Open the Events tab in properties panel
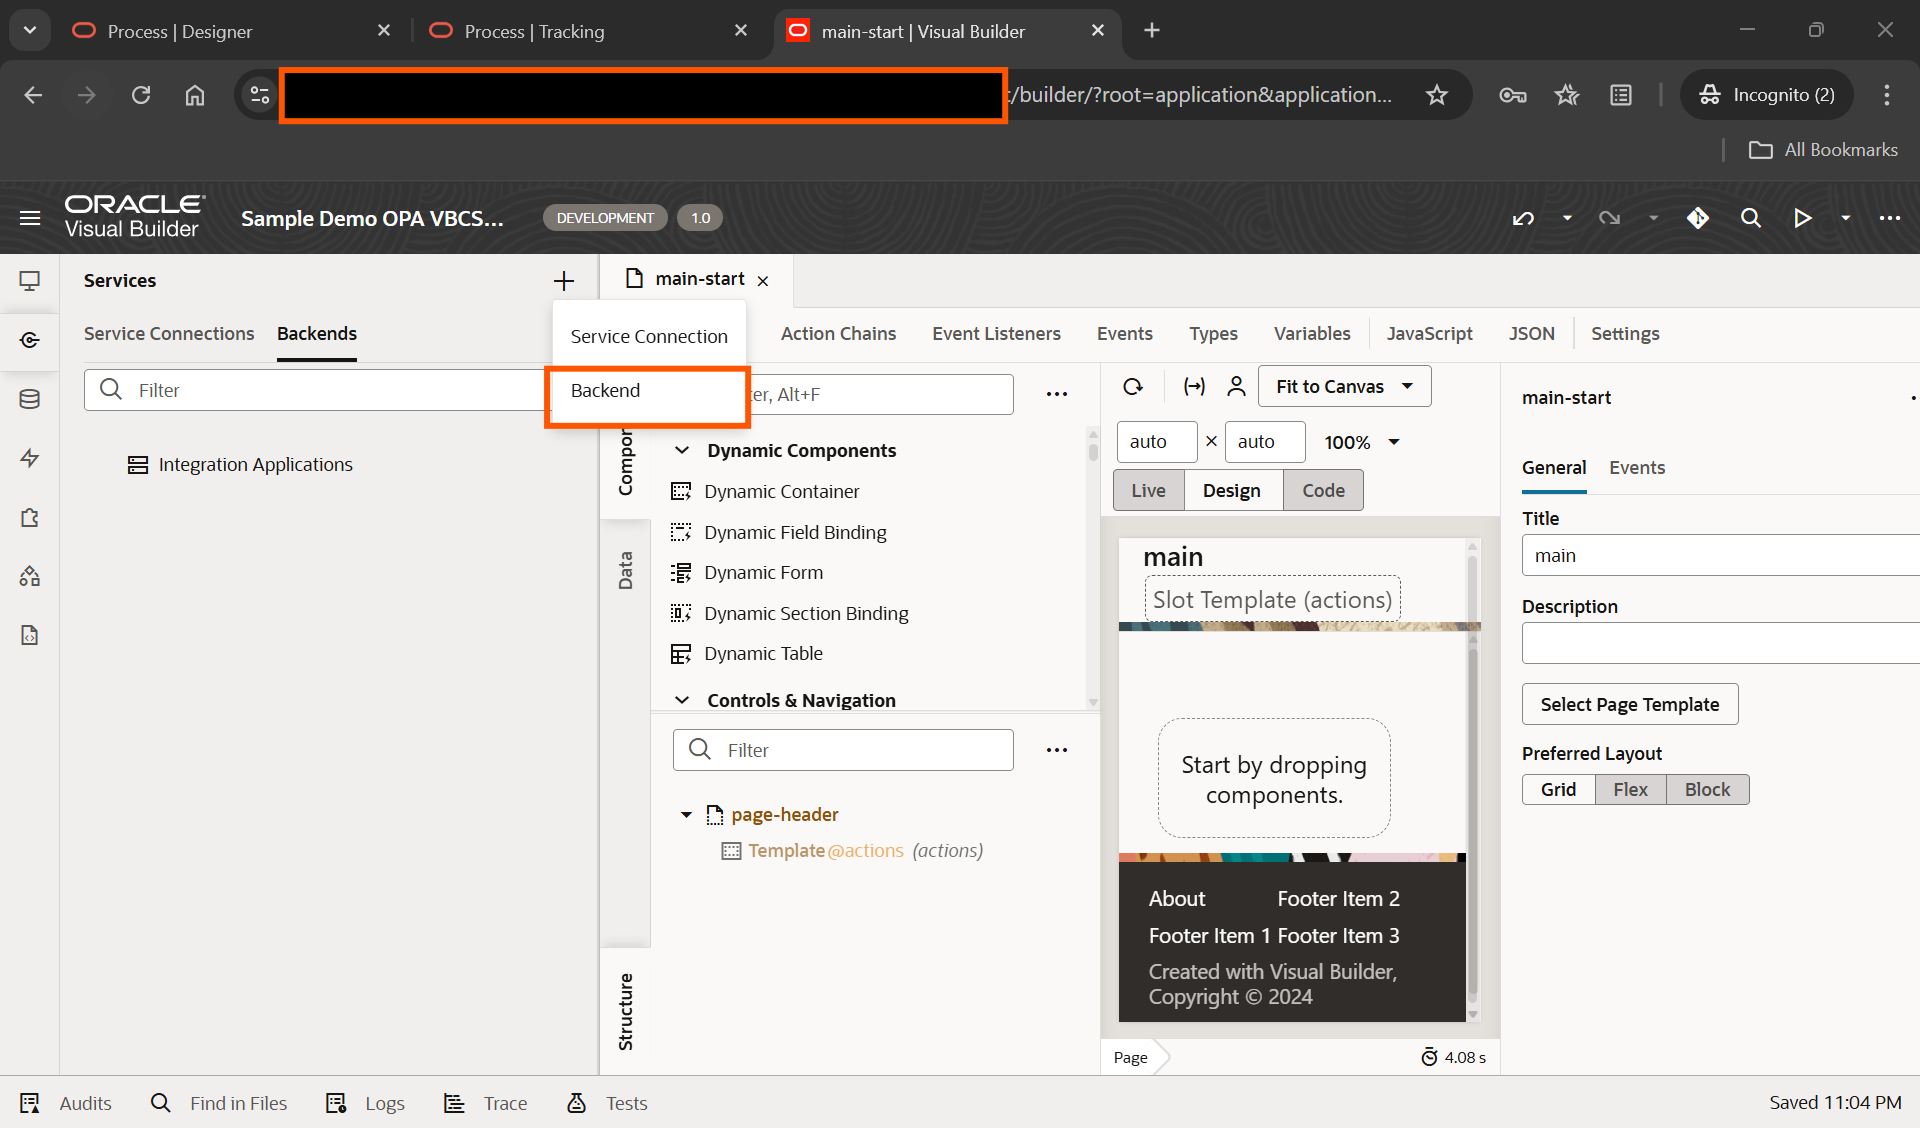 (1637, 467)
